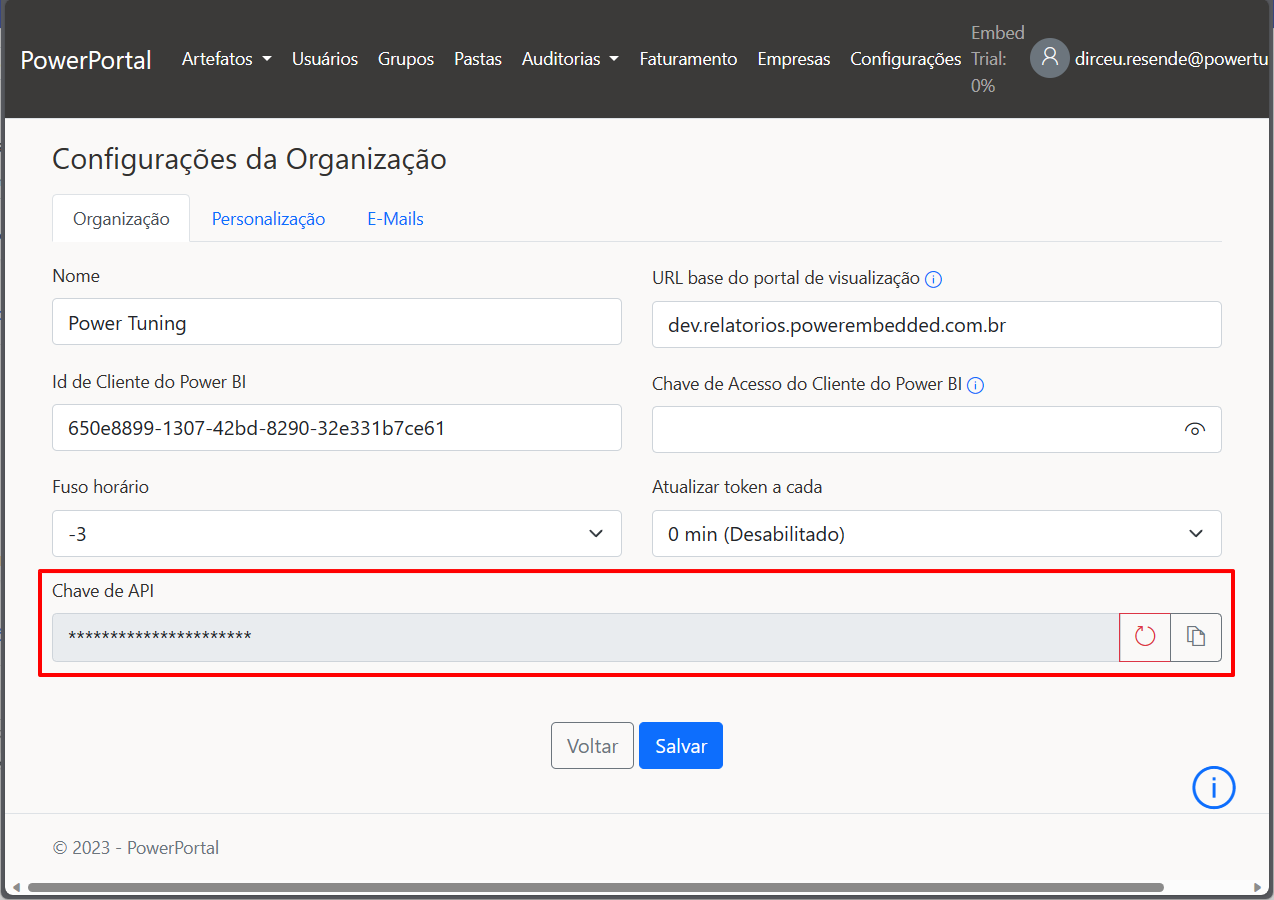Click info icon beside Chave de Acesso label

(x=976, y=385)
